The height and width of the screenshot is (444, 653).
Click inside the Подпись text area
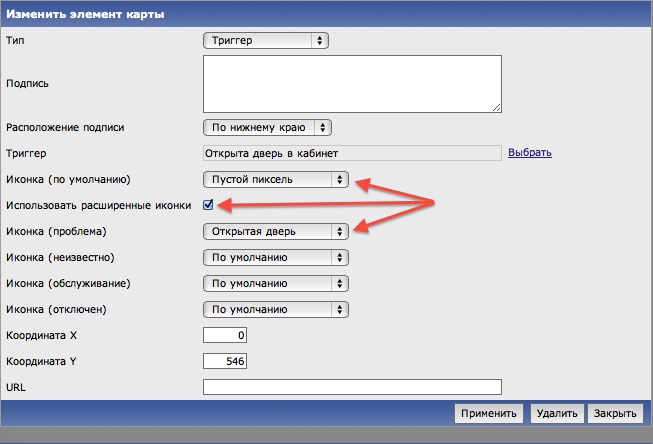click(352, 83)
